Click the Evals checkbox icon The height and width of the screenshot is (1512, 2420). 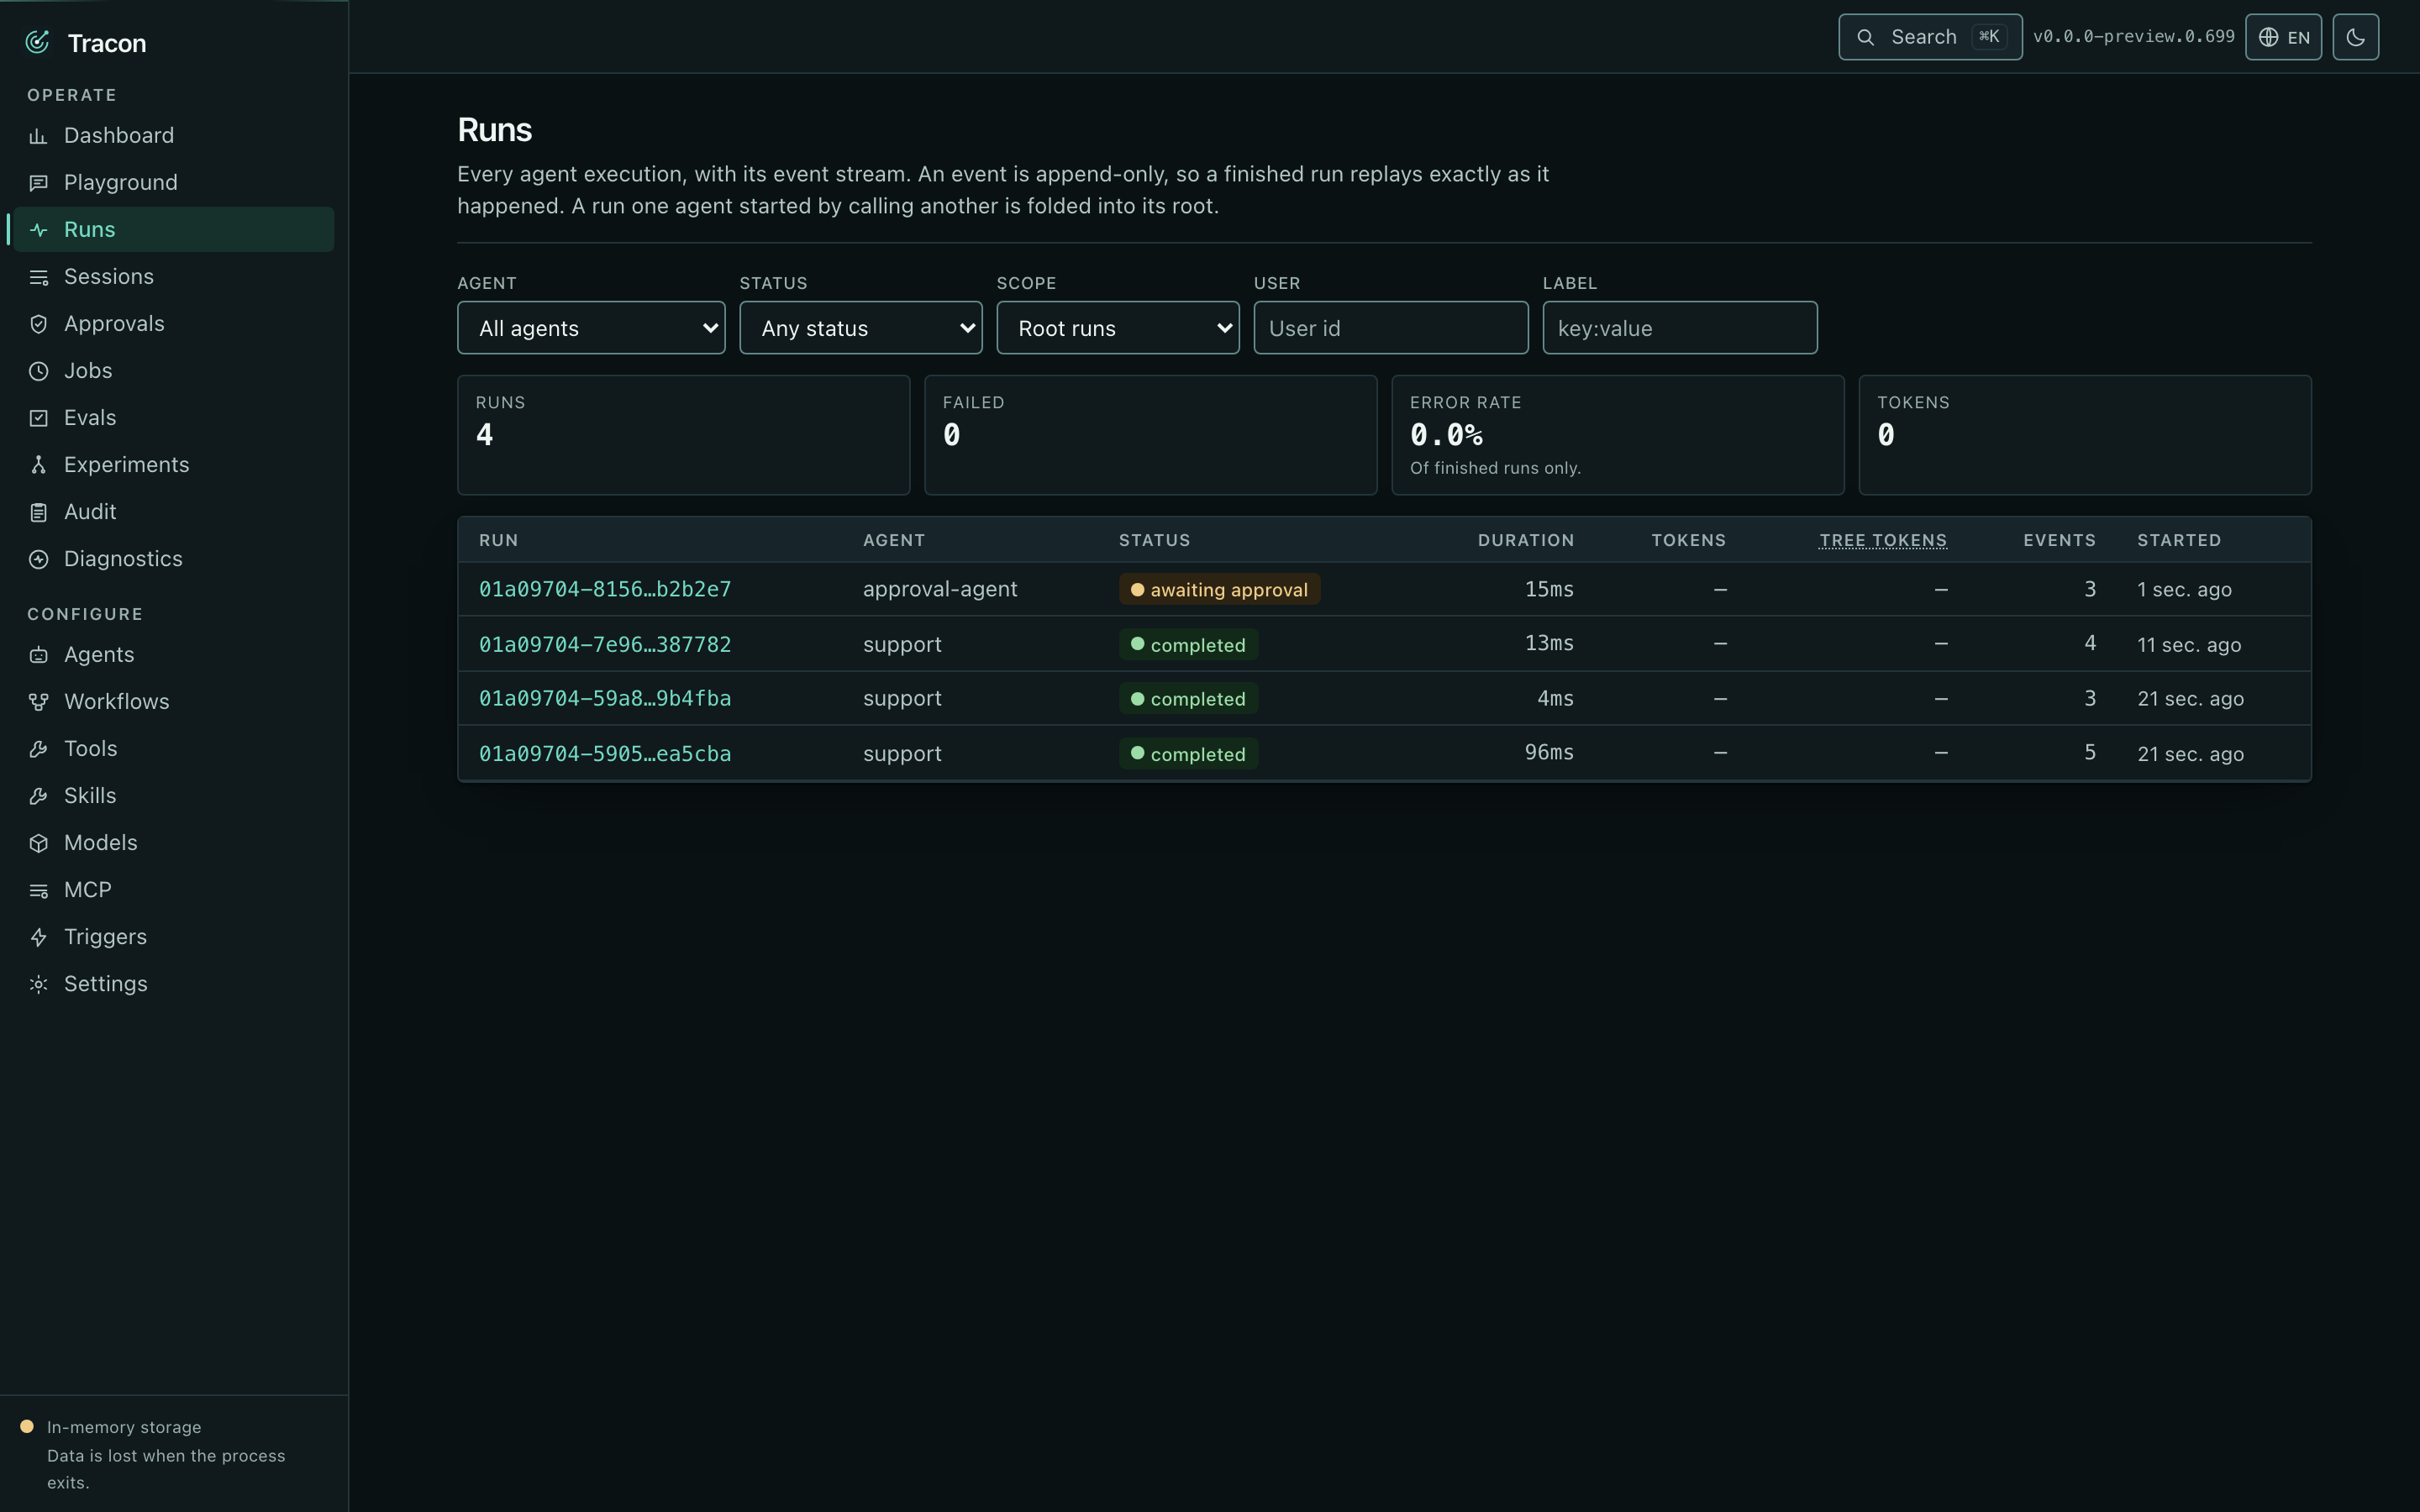pos(38,418)
